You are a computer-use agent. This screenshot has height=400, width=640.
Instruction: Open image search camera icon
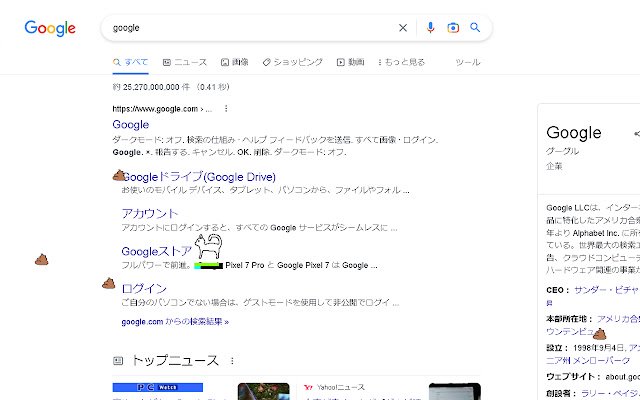point(453,28)
